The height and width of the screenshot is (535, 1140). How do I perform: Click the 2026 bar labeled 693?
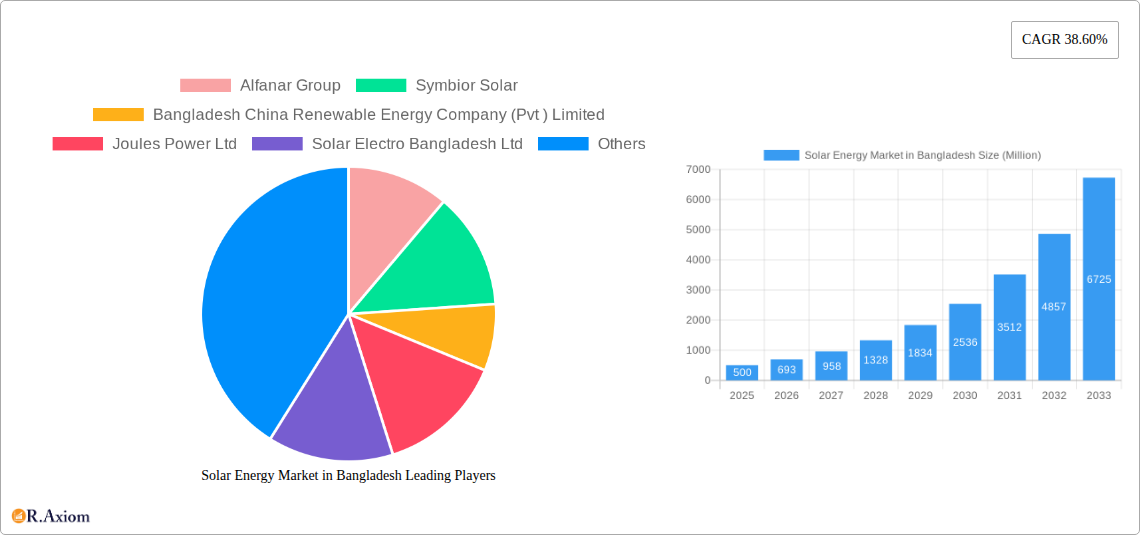786,370
